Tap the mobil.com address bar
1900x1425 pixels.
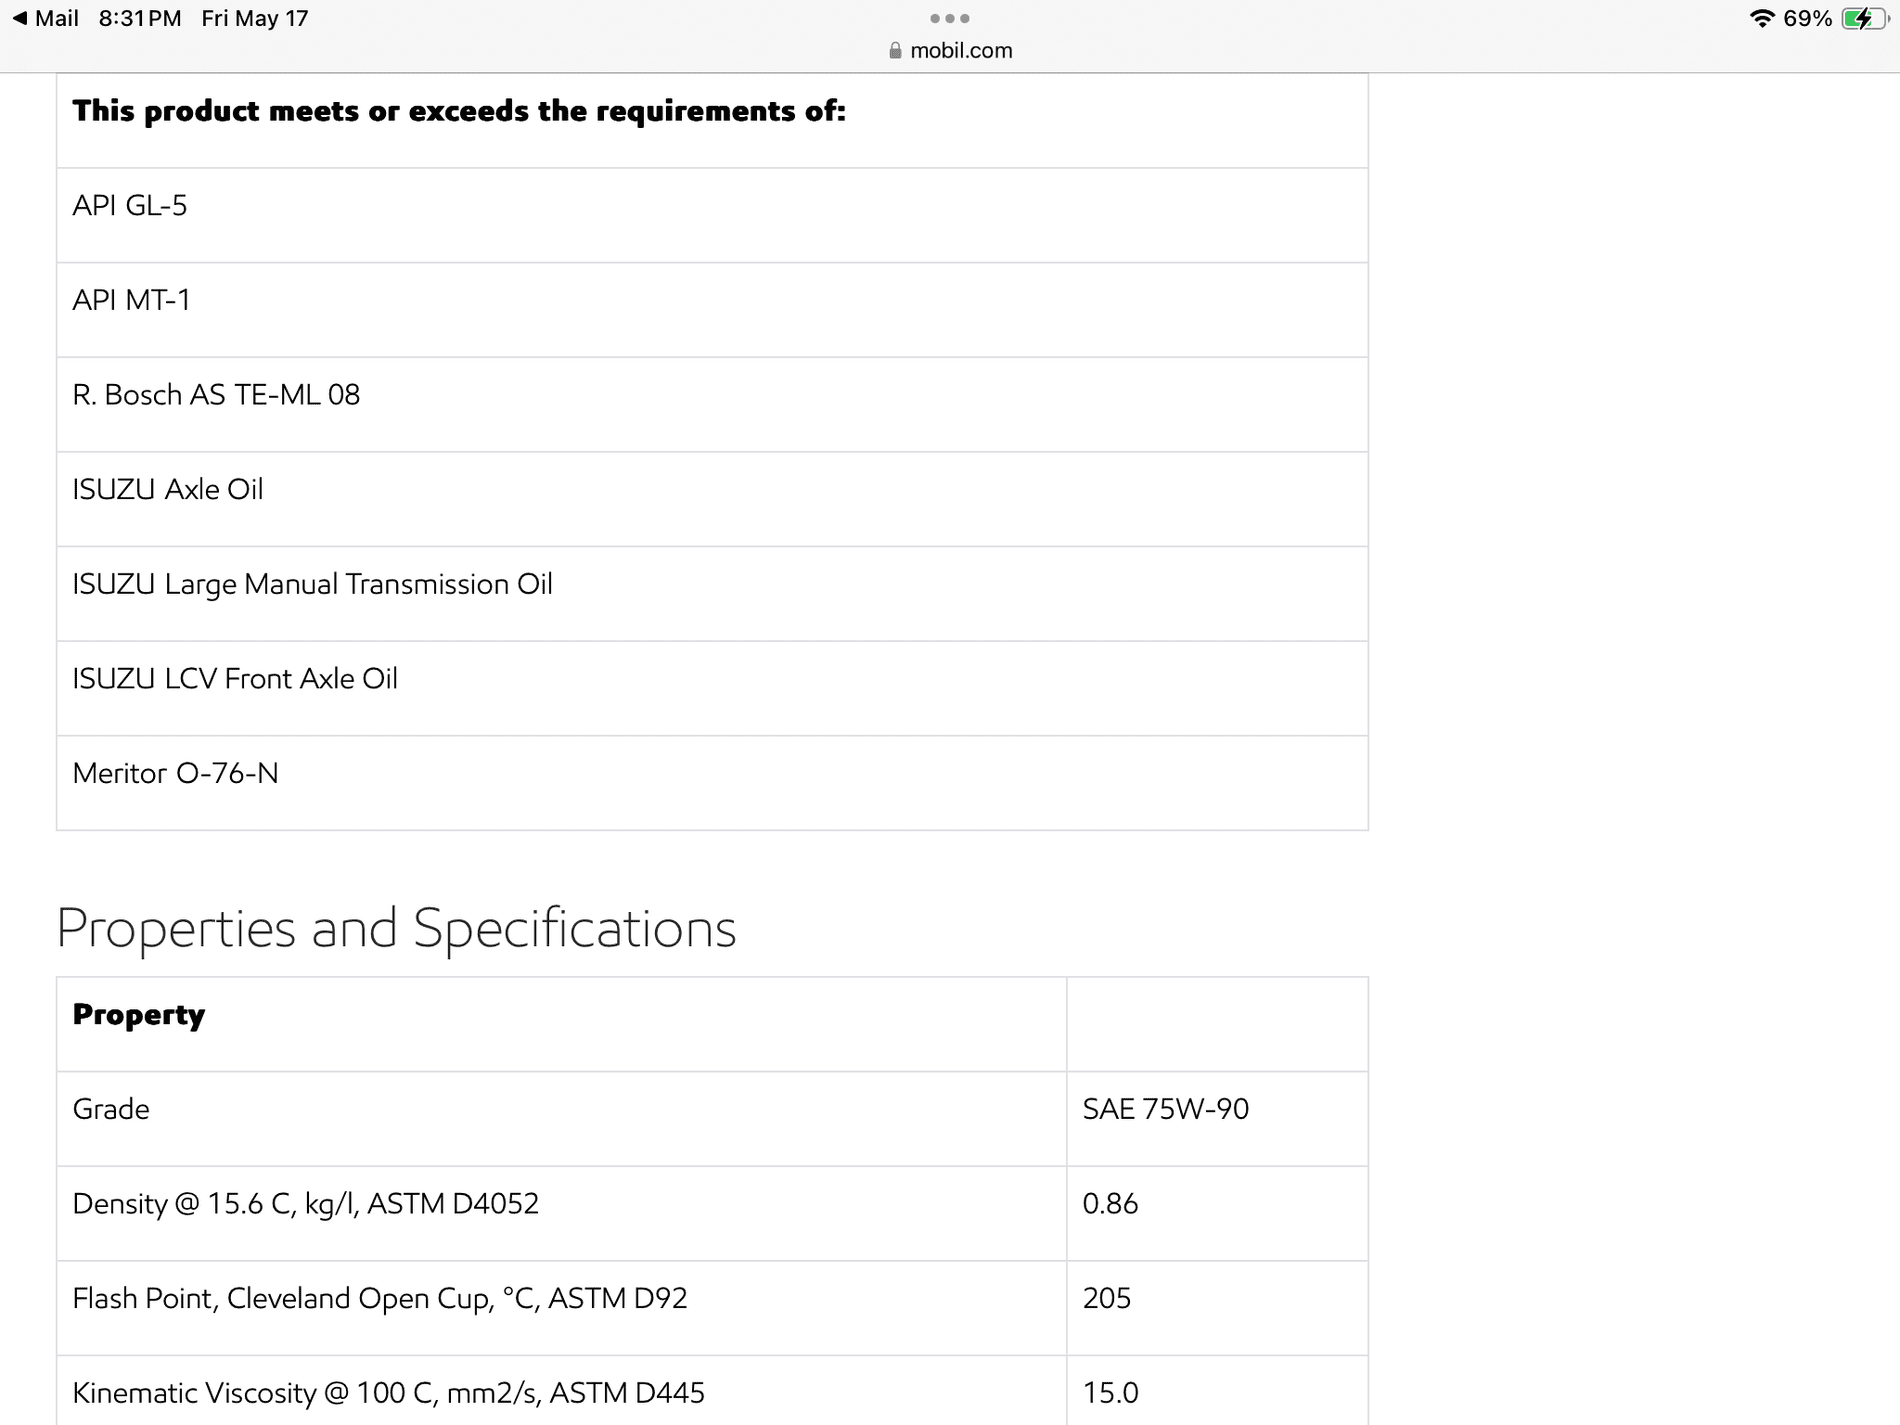(x=950, y=50)
